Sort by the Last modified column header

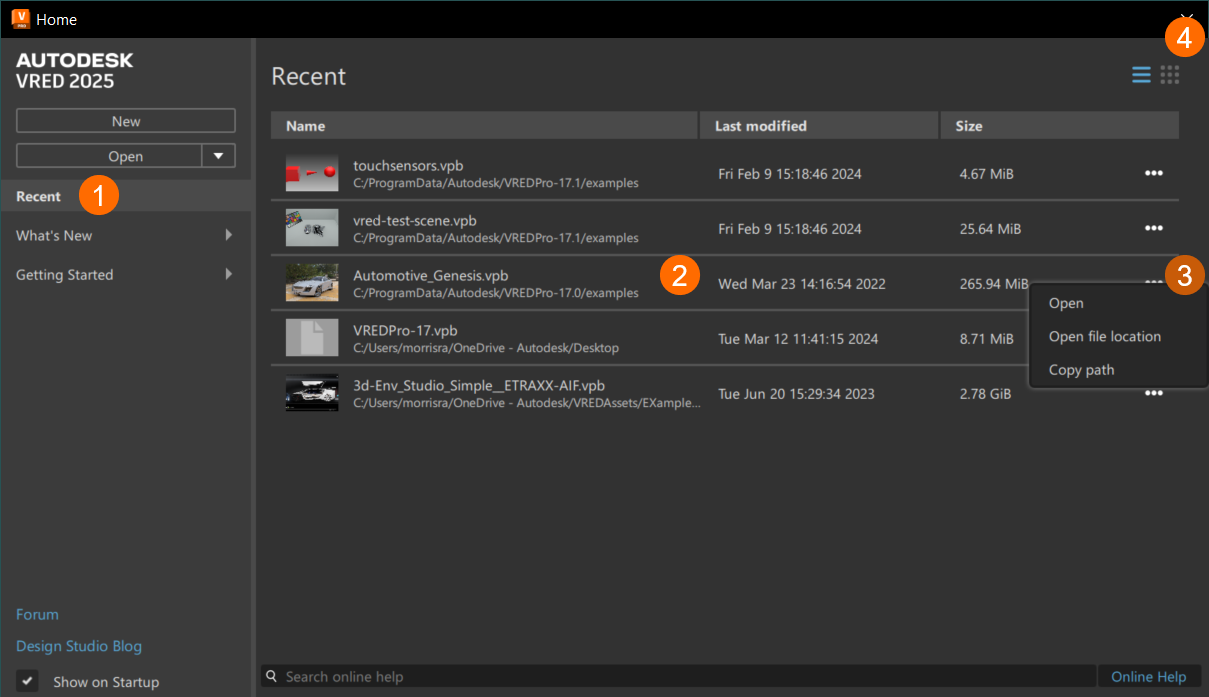coord(819,125)
